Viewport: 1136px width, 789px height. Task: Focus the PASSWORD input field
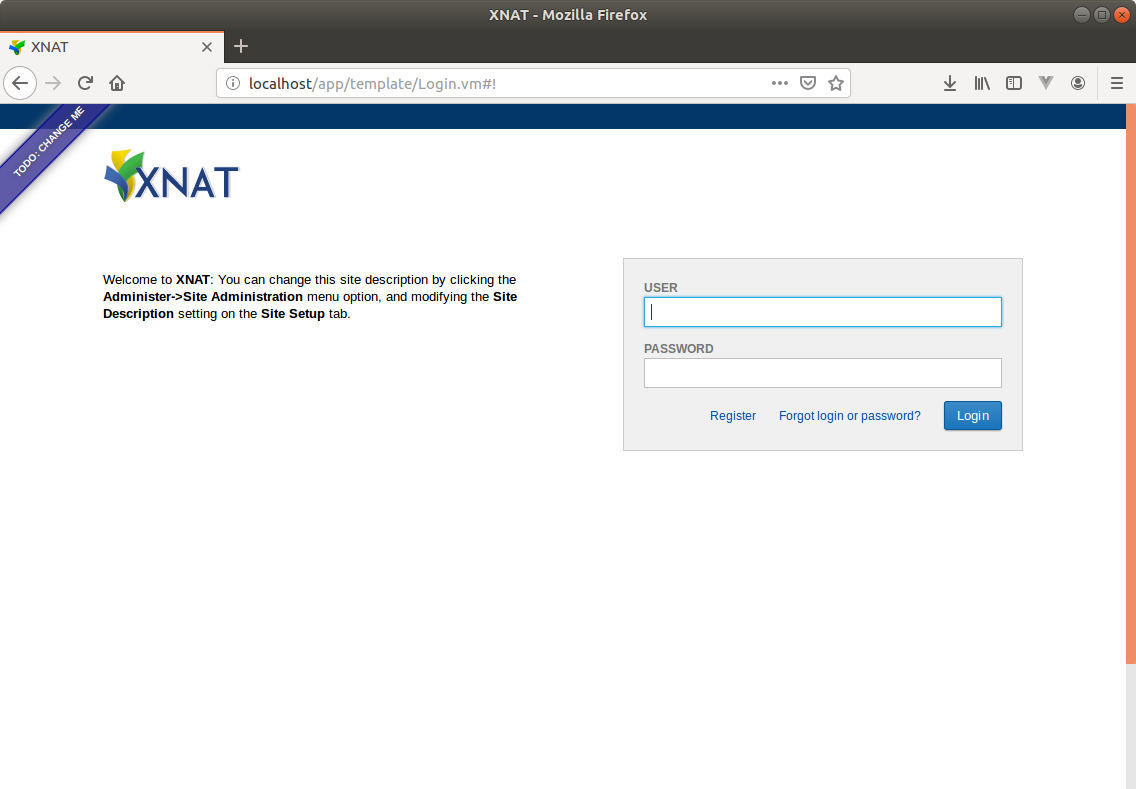tap(822, 373)
